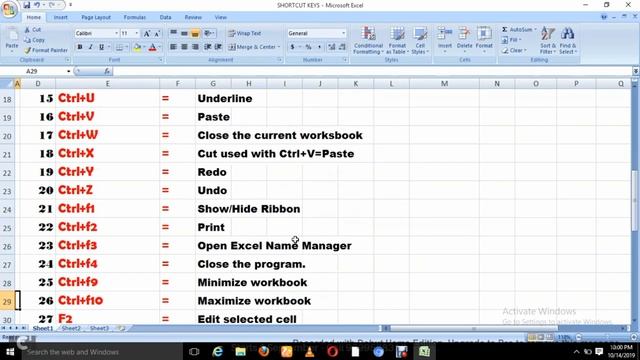Click the vertical scrollbar thumb
The height and width of the screenshot is (360, 640).
click(635, 200)
